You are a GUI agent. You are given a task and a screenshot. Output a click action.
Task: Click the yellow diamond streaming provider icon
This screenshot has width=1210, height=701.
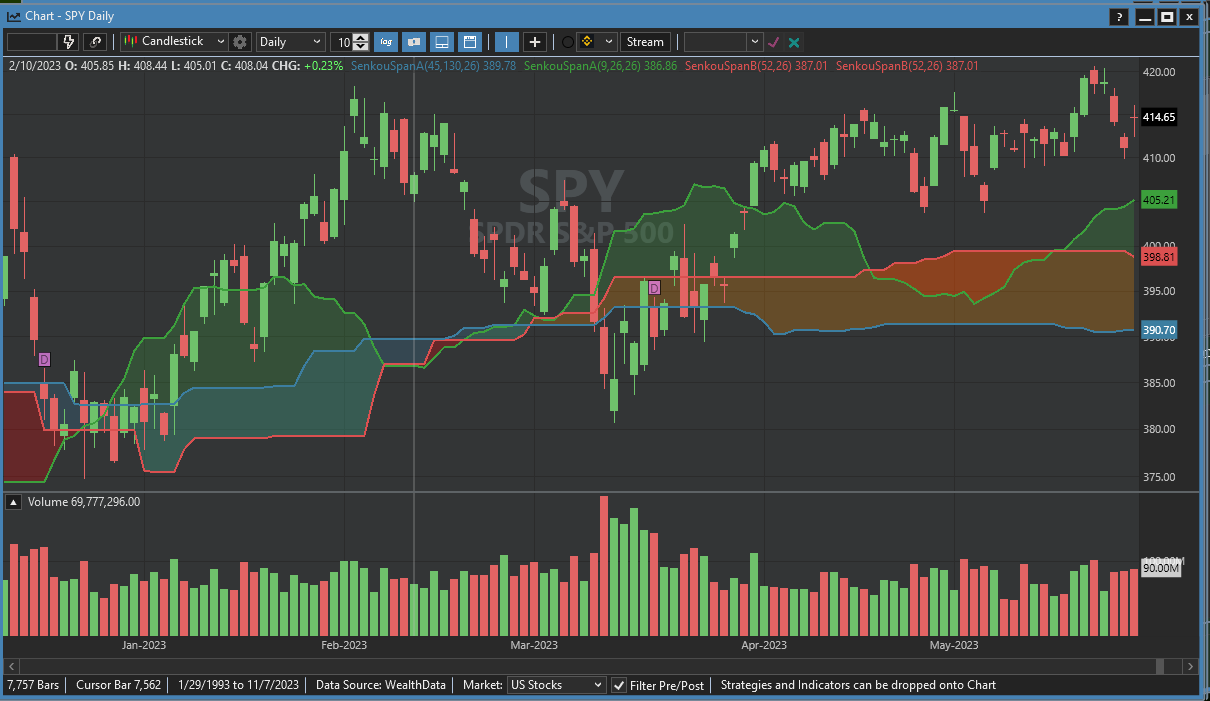(588, 42)
